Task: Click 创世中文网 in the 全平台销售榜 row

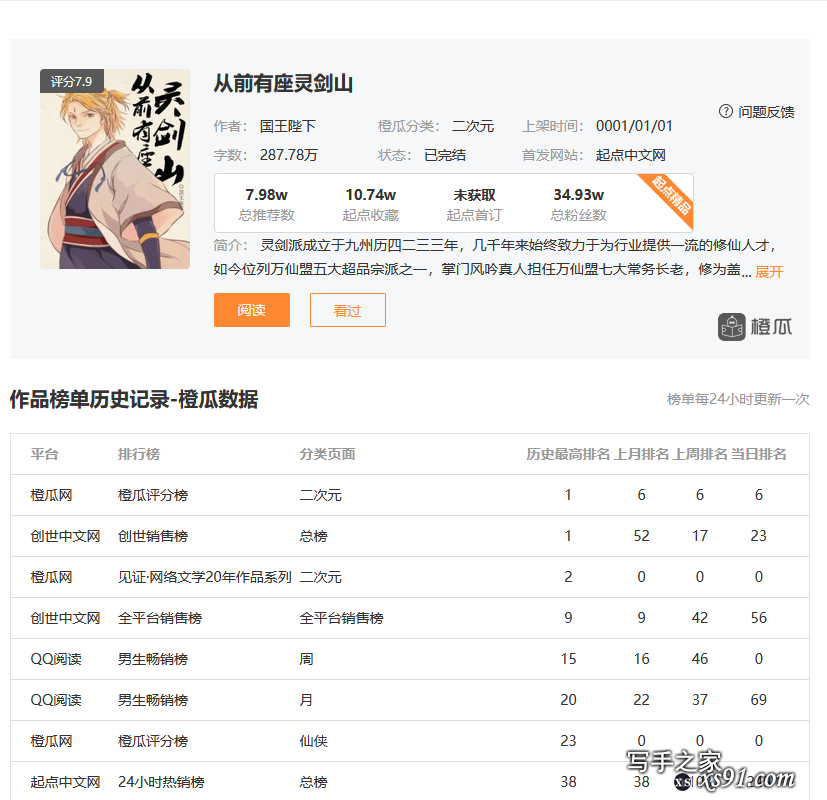Action: (x=65, y=618)
